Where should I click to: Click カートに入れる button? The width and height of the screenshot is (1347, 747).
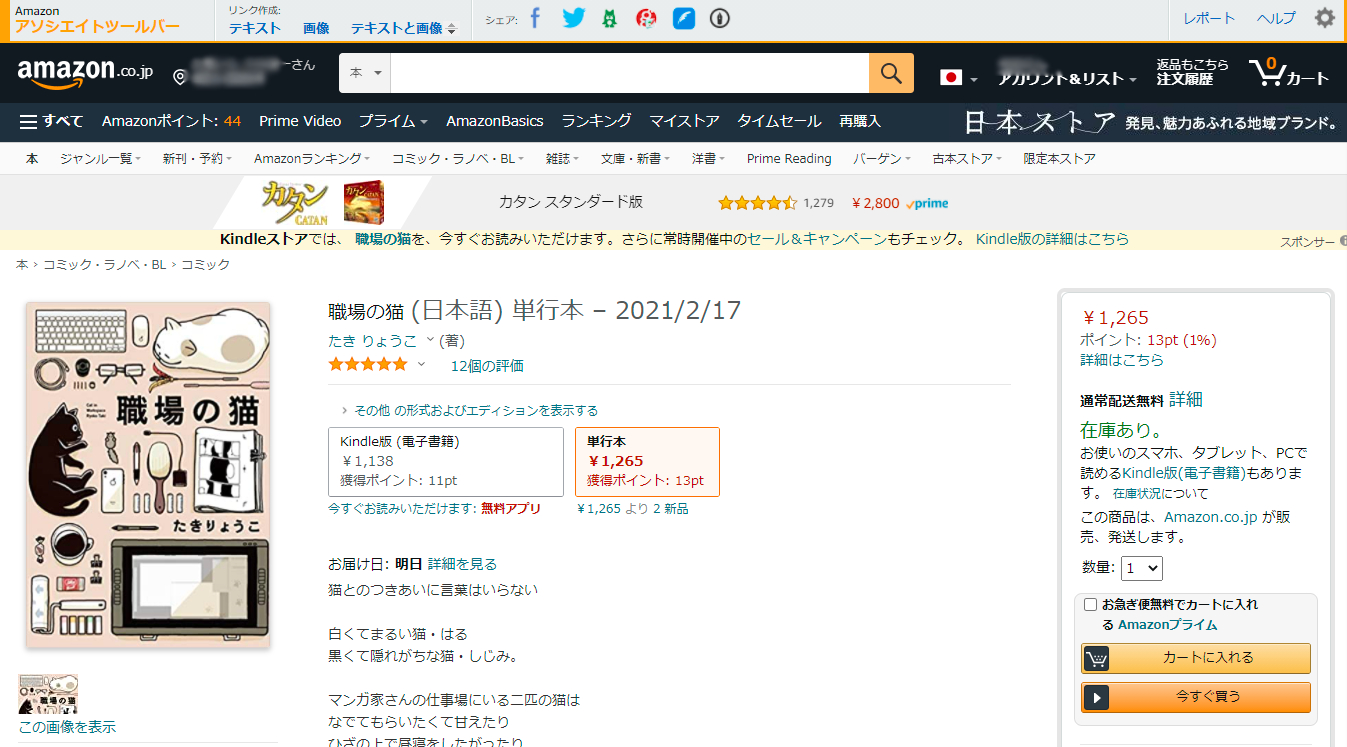pyautogui.click(x=1196, y=658)
